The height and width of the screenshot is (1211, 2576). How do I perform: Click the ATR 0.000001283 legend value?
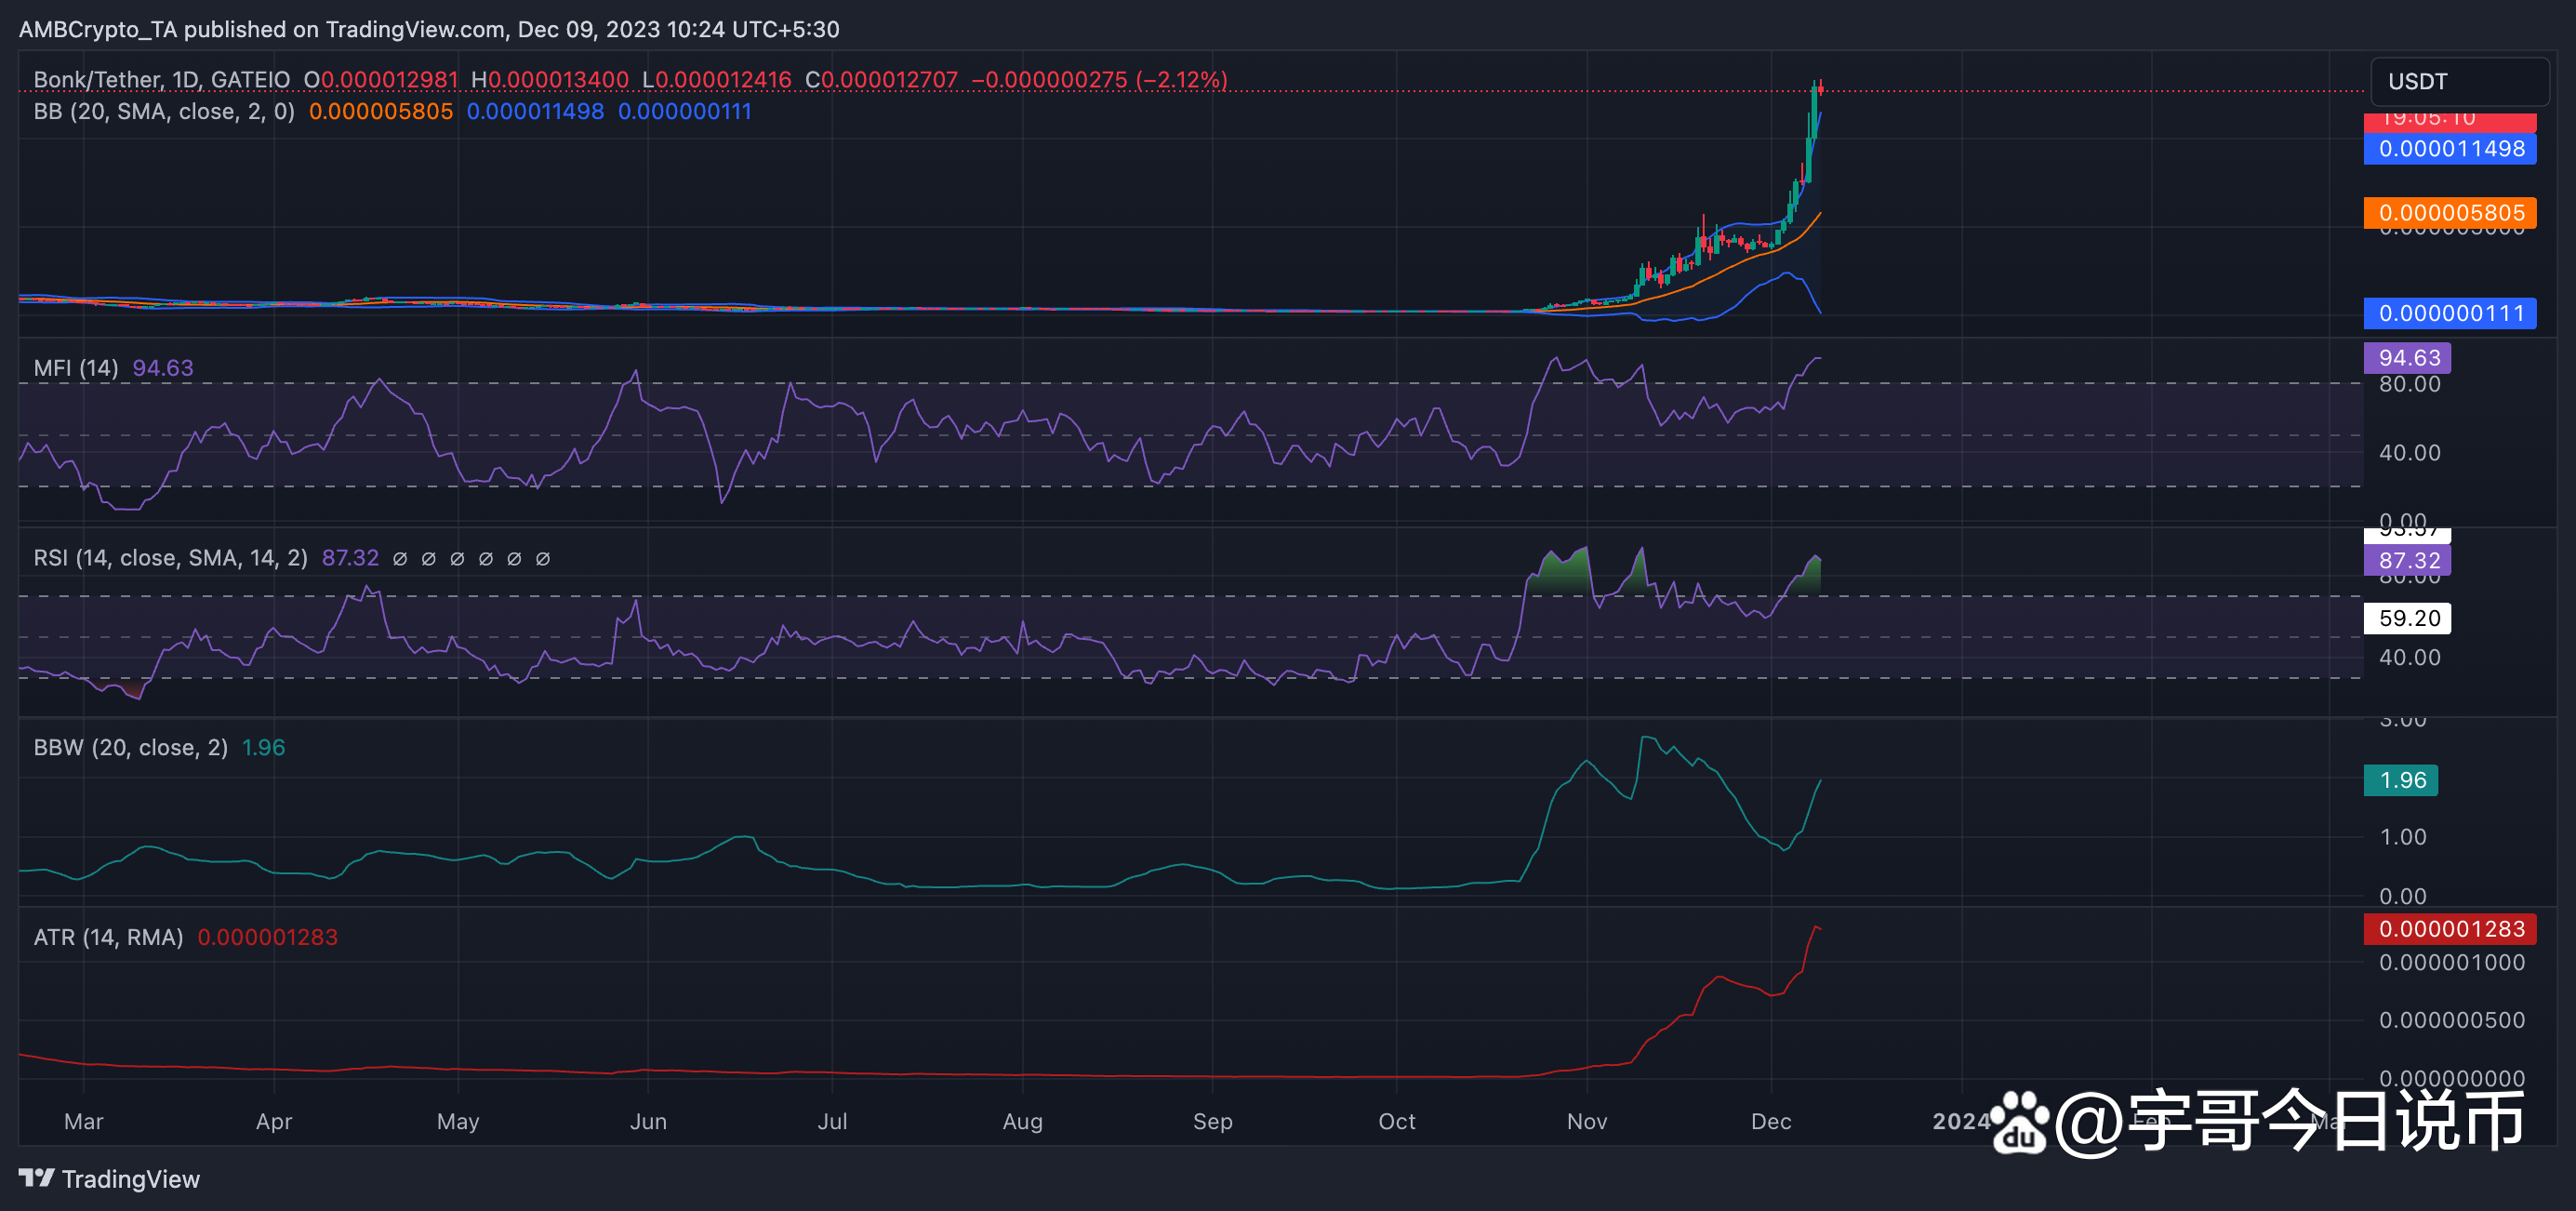tap(268, 937)
